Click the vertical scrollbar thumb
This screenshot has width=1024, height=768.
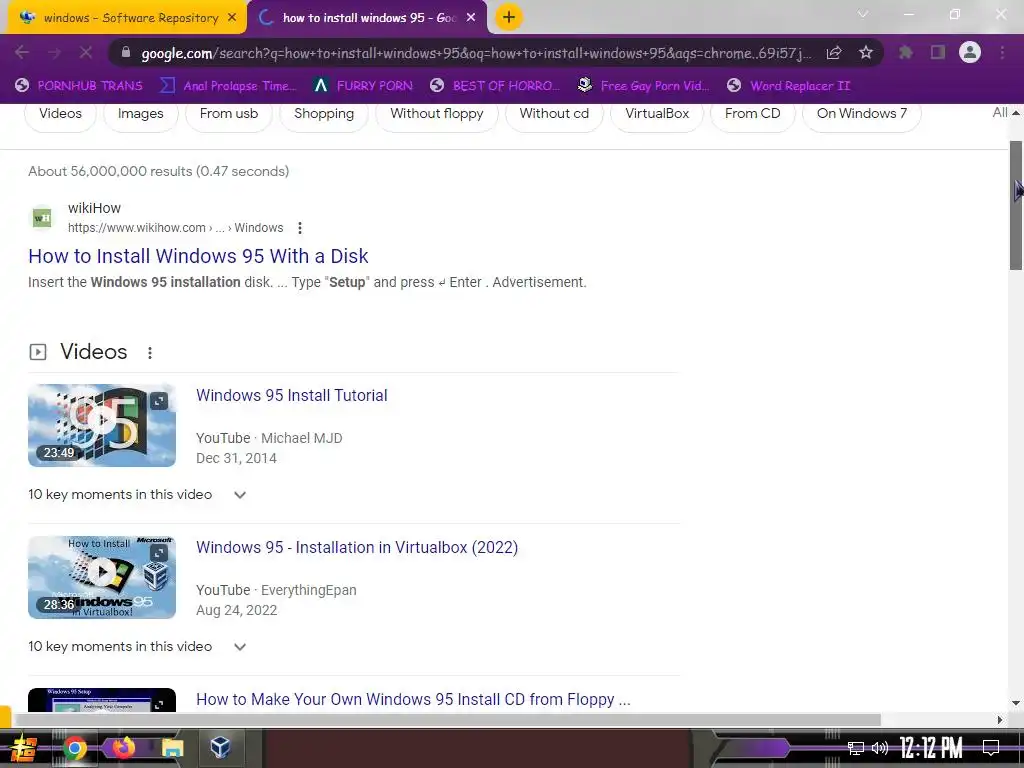1016,205
